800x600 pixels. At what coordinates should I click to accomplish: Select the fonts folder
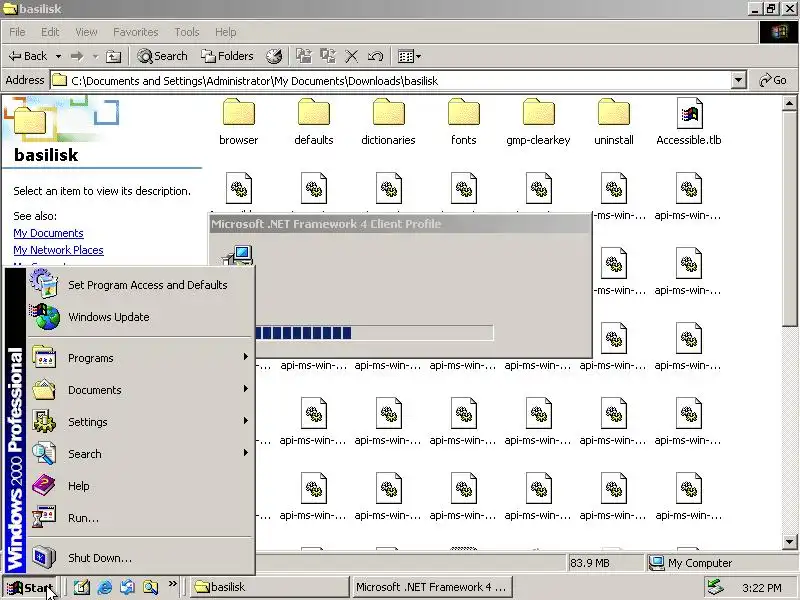tap(463, 121)
